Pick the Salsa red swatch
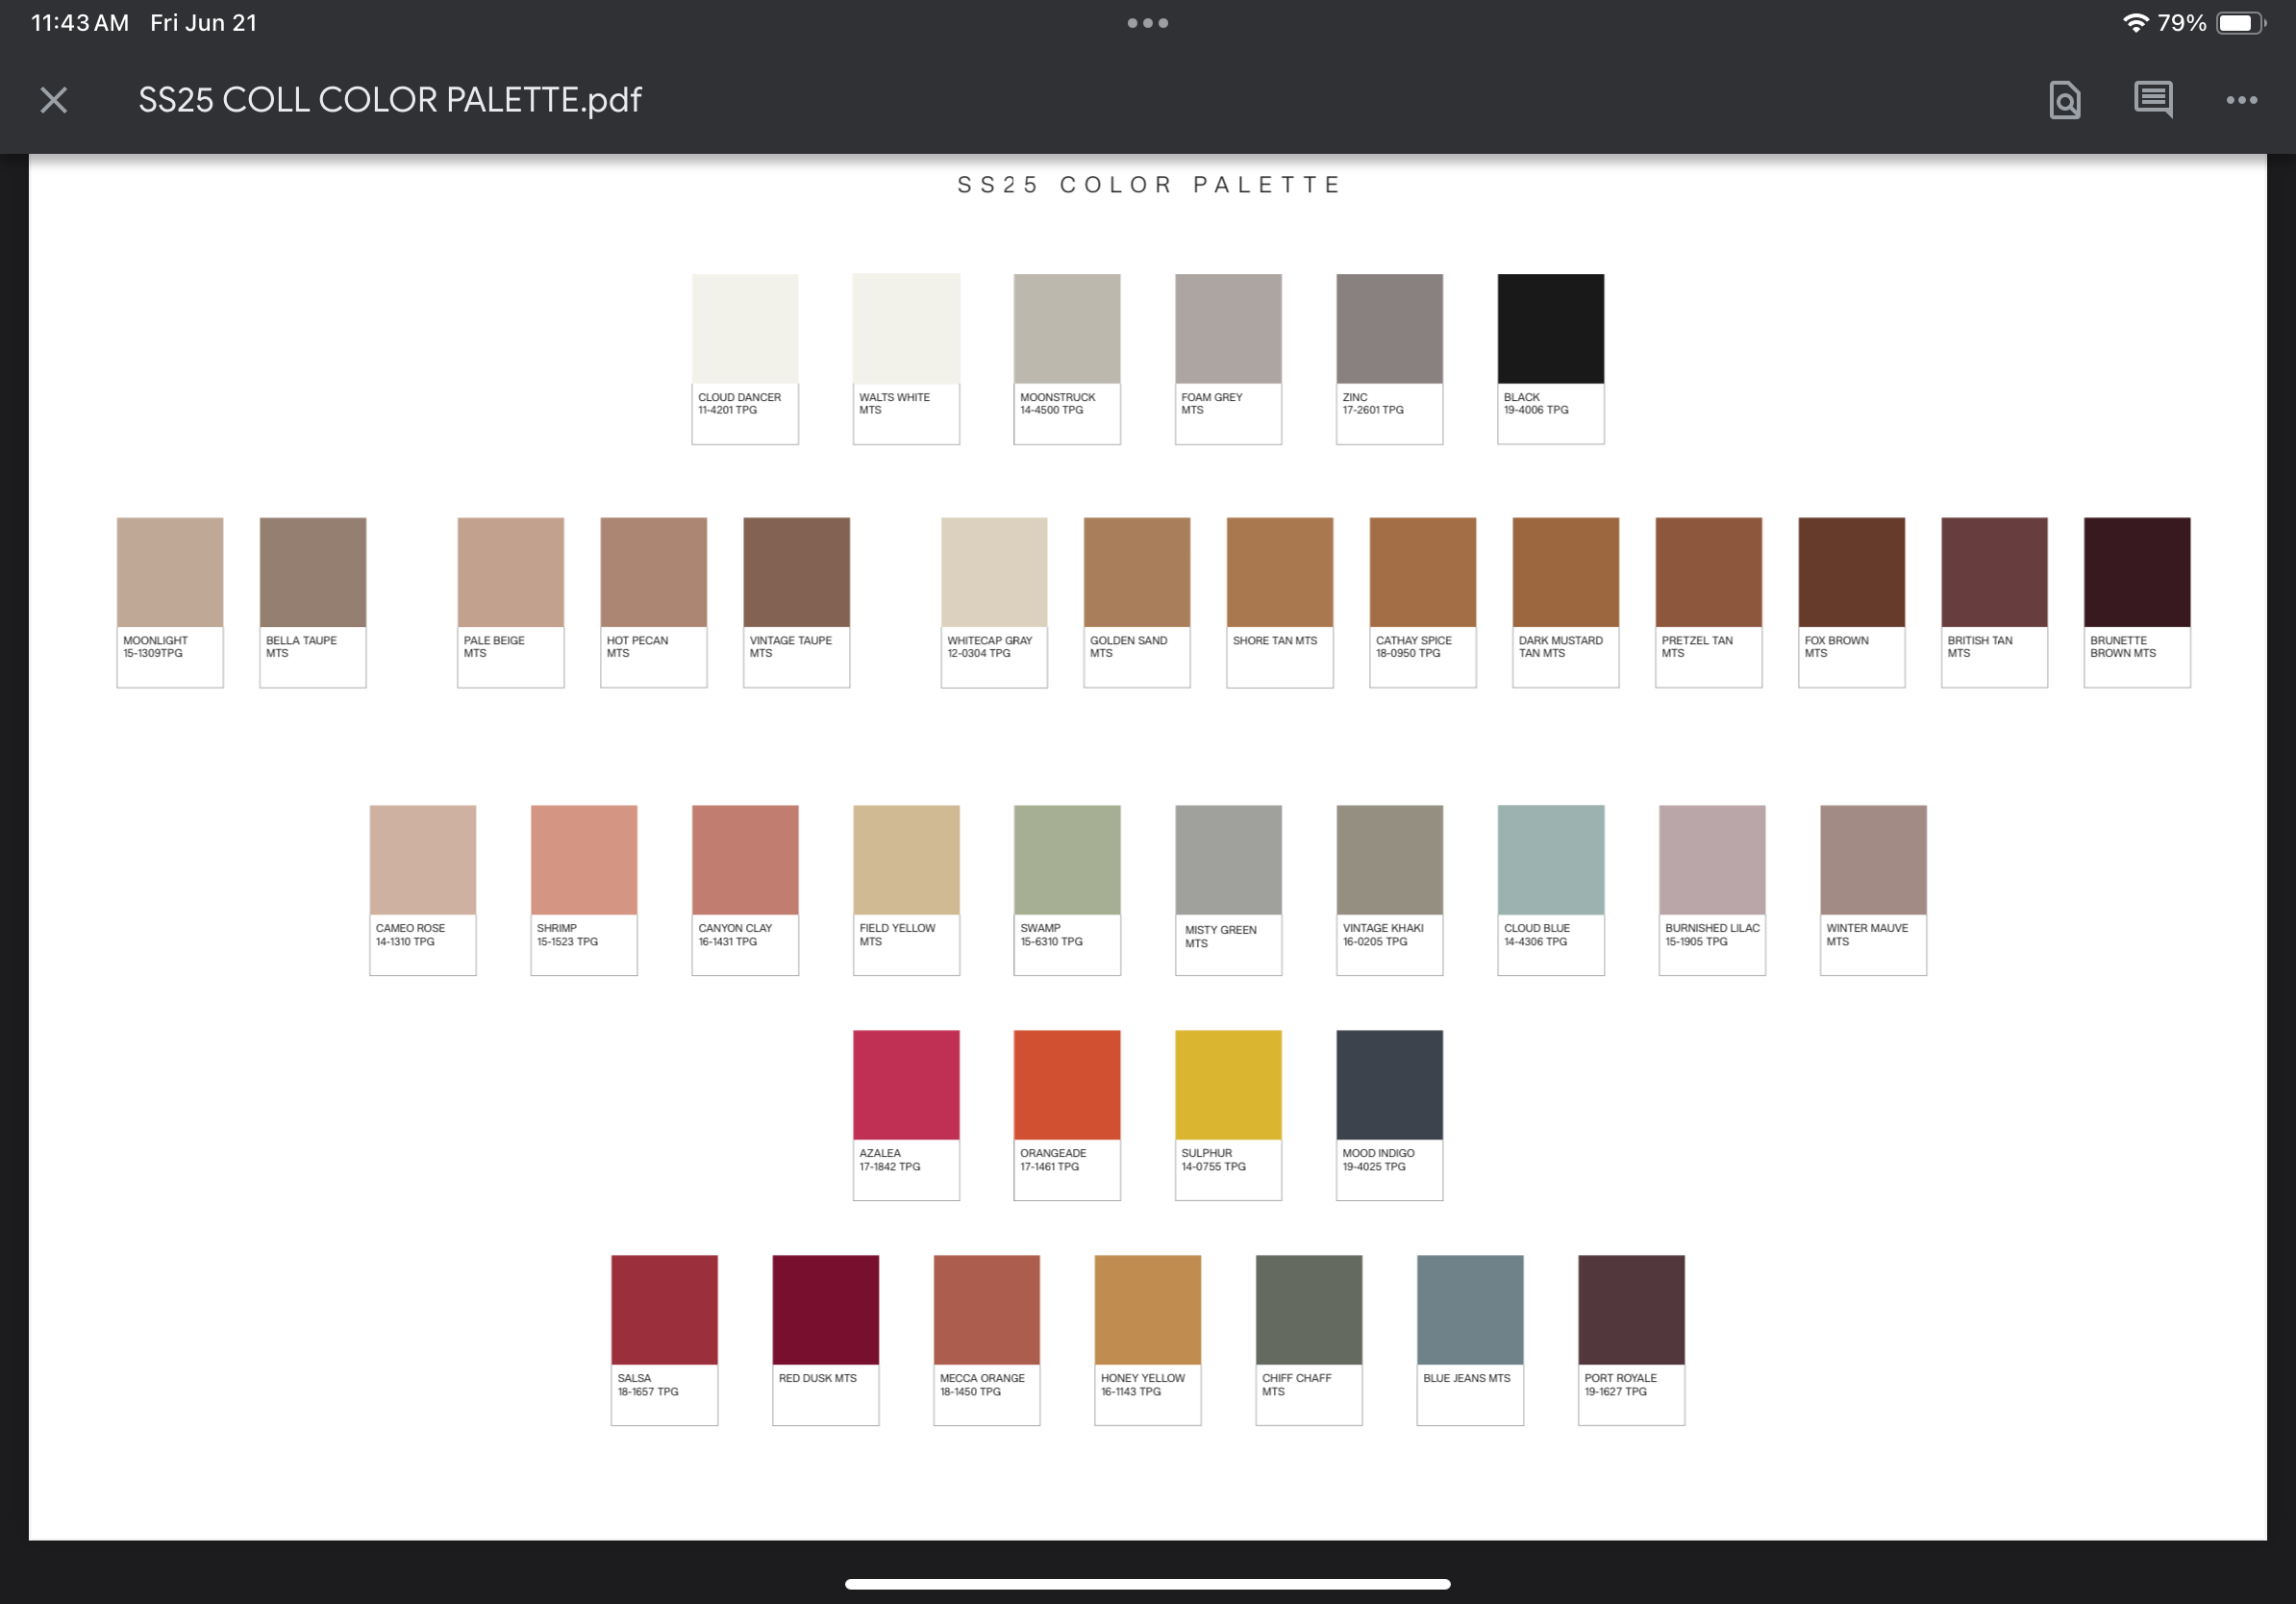Image resolution: width=2296 pixels, height=1604 pixels. pos(664,1310)
